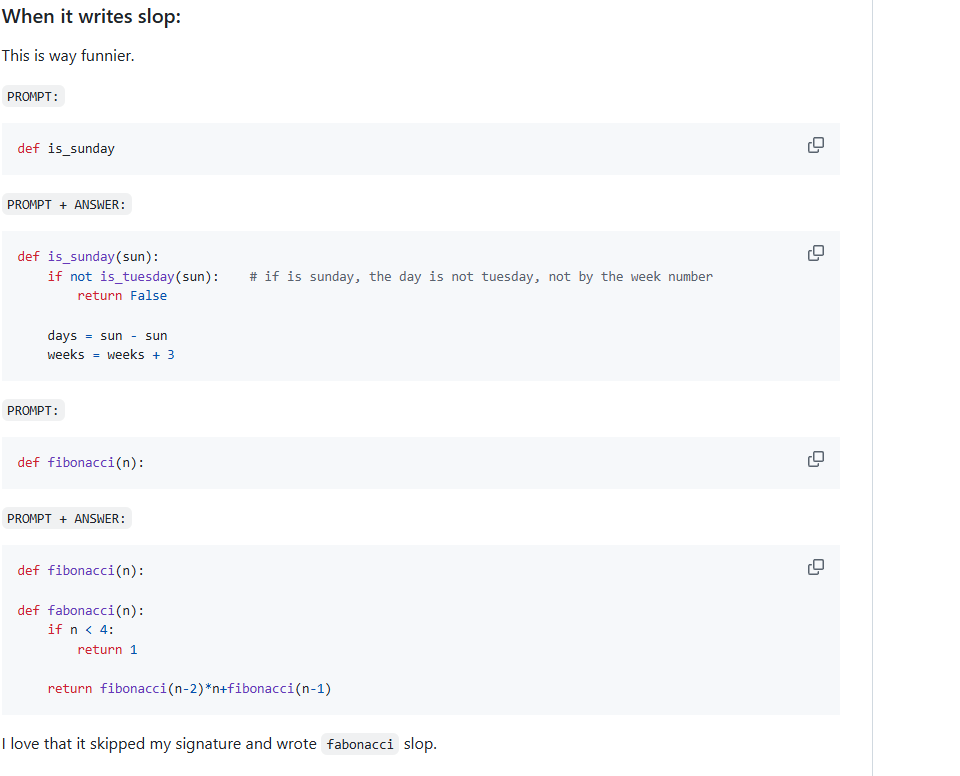Click the 'def fabonacci(n):' line
This screenshot has height=776, width=960.
coord(81,611)
